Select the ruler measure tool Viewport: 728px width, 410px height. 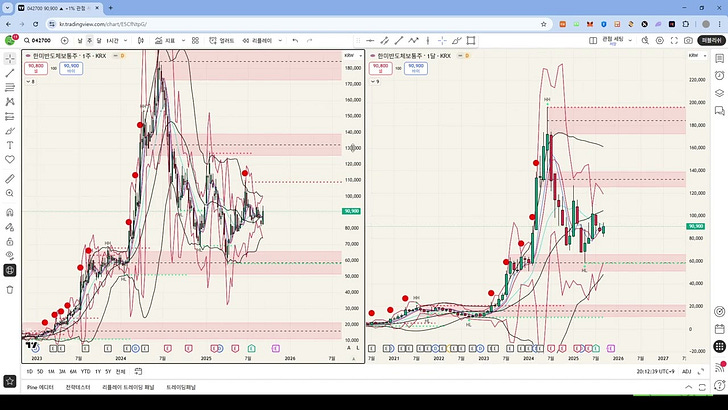click(x=10, y=179)
